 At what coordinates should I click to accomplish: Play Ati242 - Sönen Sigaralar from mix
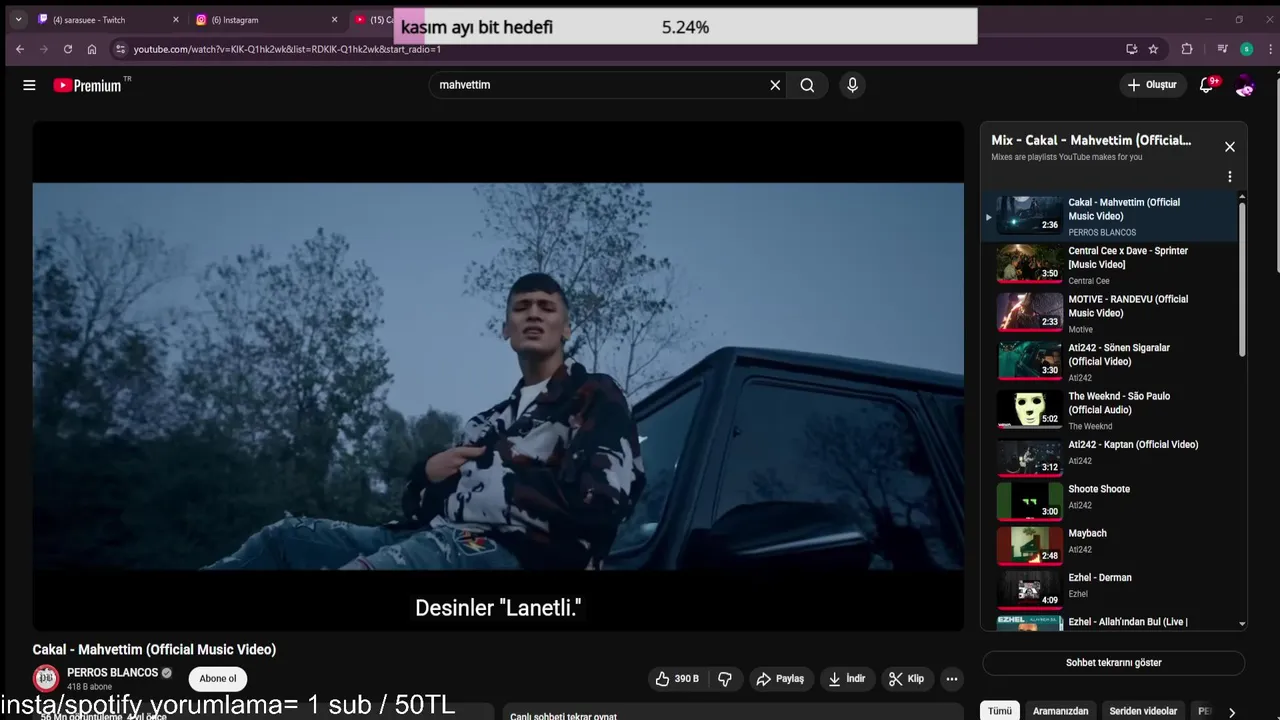(1112, 361)
